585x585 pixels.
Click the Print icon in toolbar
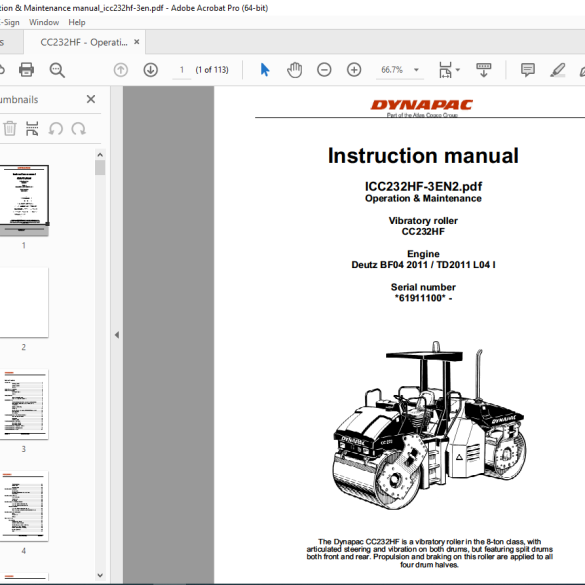point(26,70)
